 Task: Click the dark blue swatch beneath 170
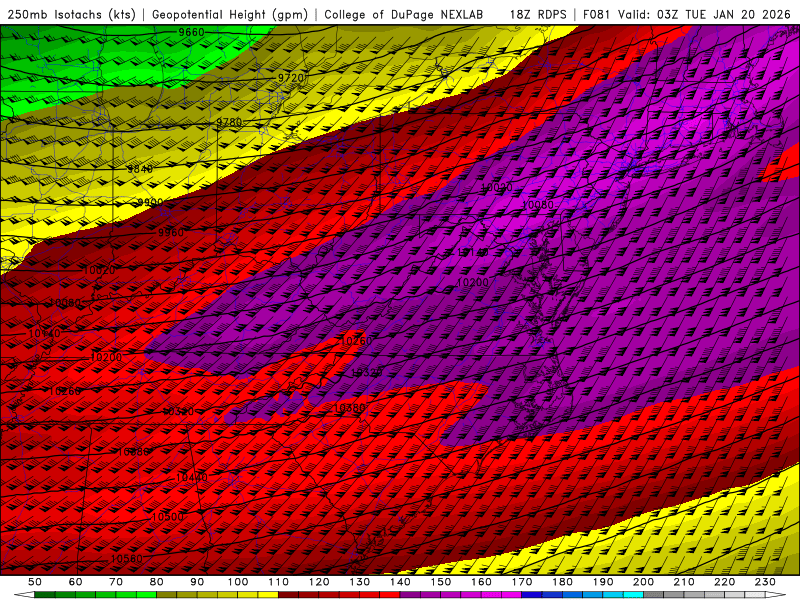[x=532, y=595]
